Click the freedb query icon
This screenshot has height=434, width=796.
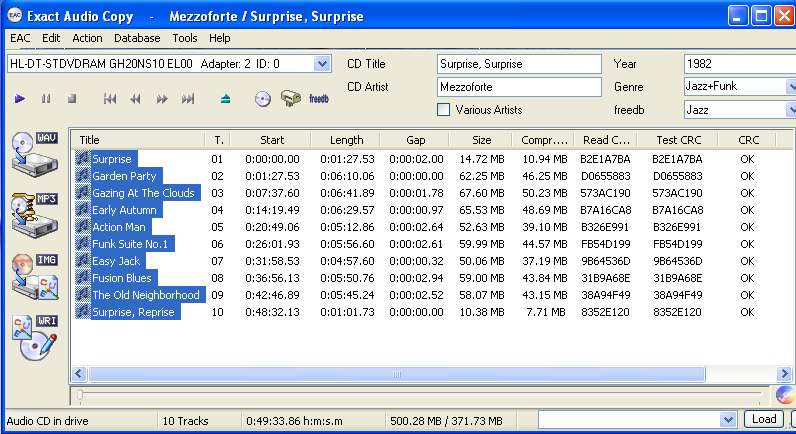[319, 99]
